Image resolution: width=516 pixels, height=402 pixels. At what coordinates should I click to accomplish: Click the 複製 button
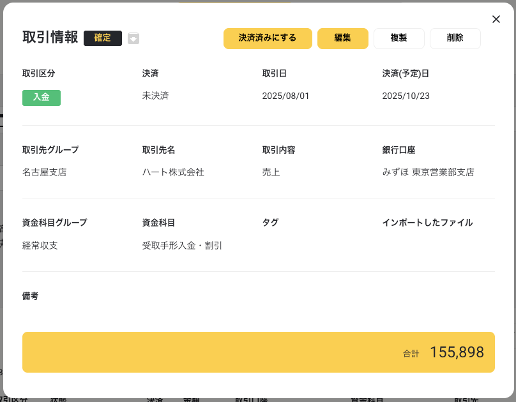399,38
